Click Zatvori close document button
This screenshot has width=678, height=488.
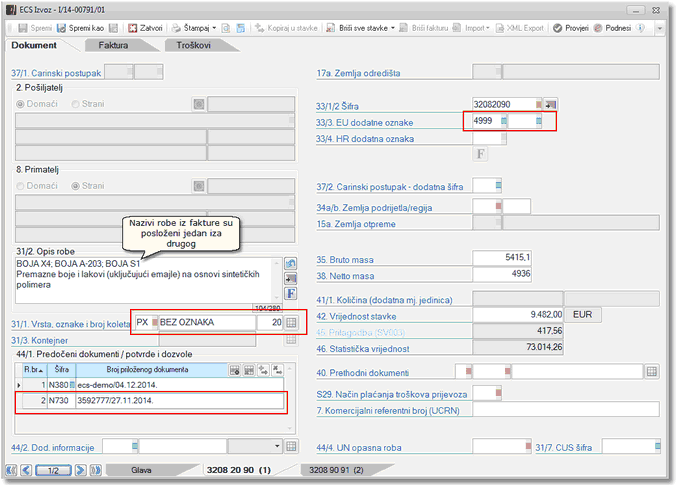[146, 28]
